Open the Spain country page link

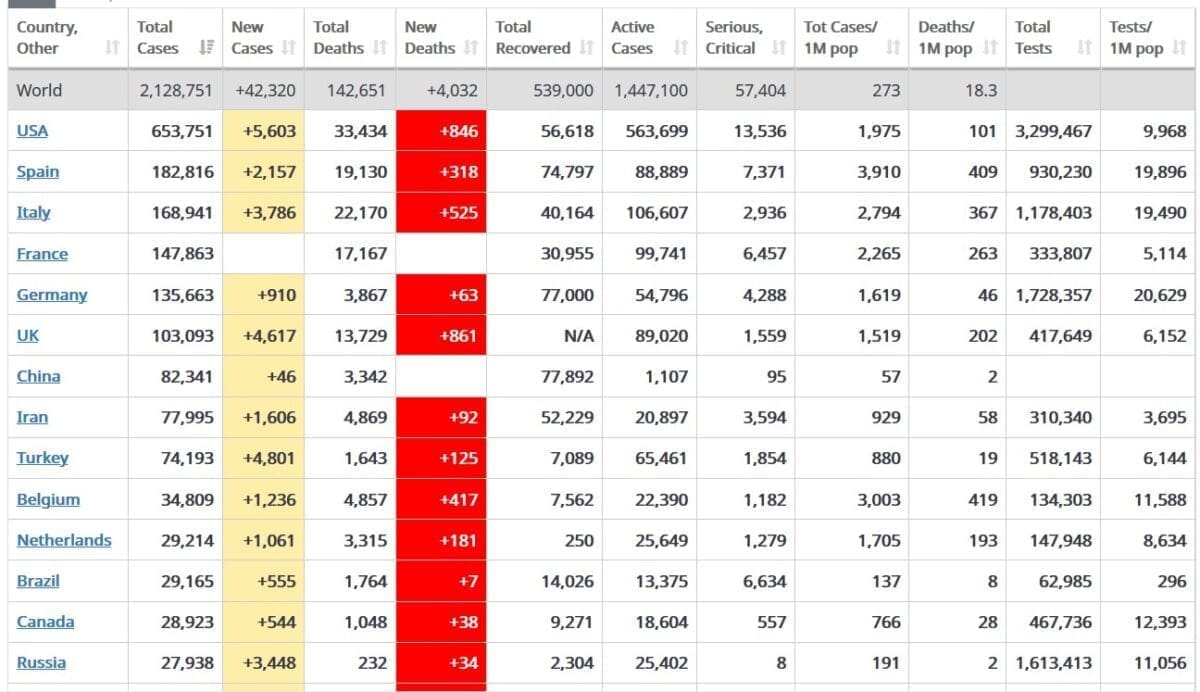click(x=38, y=172)
